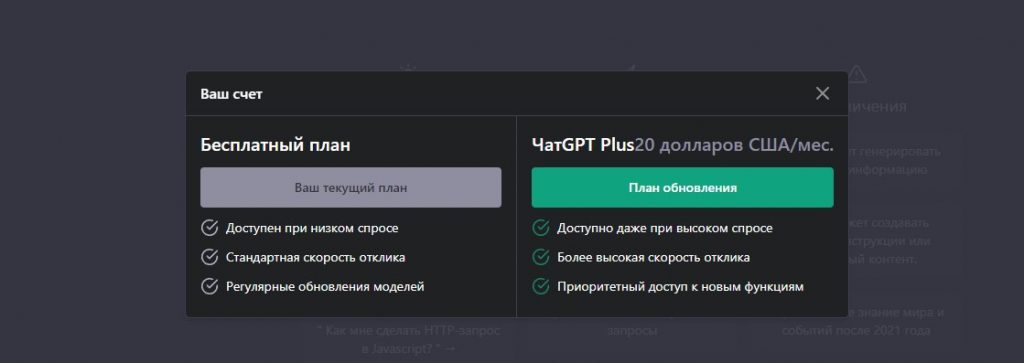Click green checkmark beside Более высокая скорость отклика
This screenshot has height=363, width=1024.
(541, 257)
